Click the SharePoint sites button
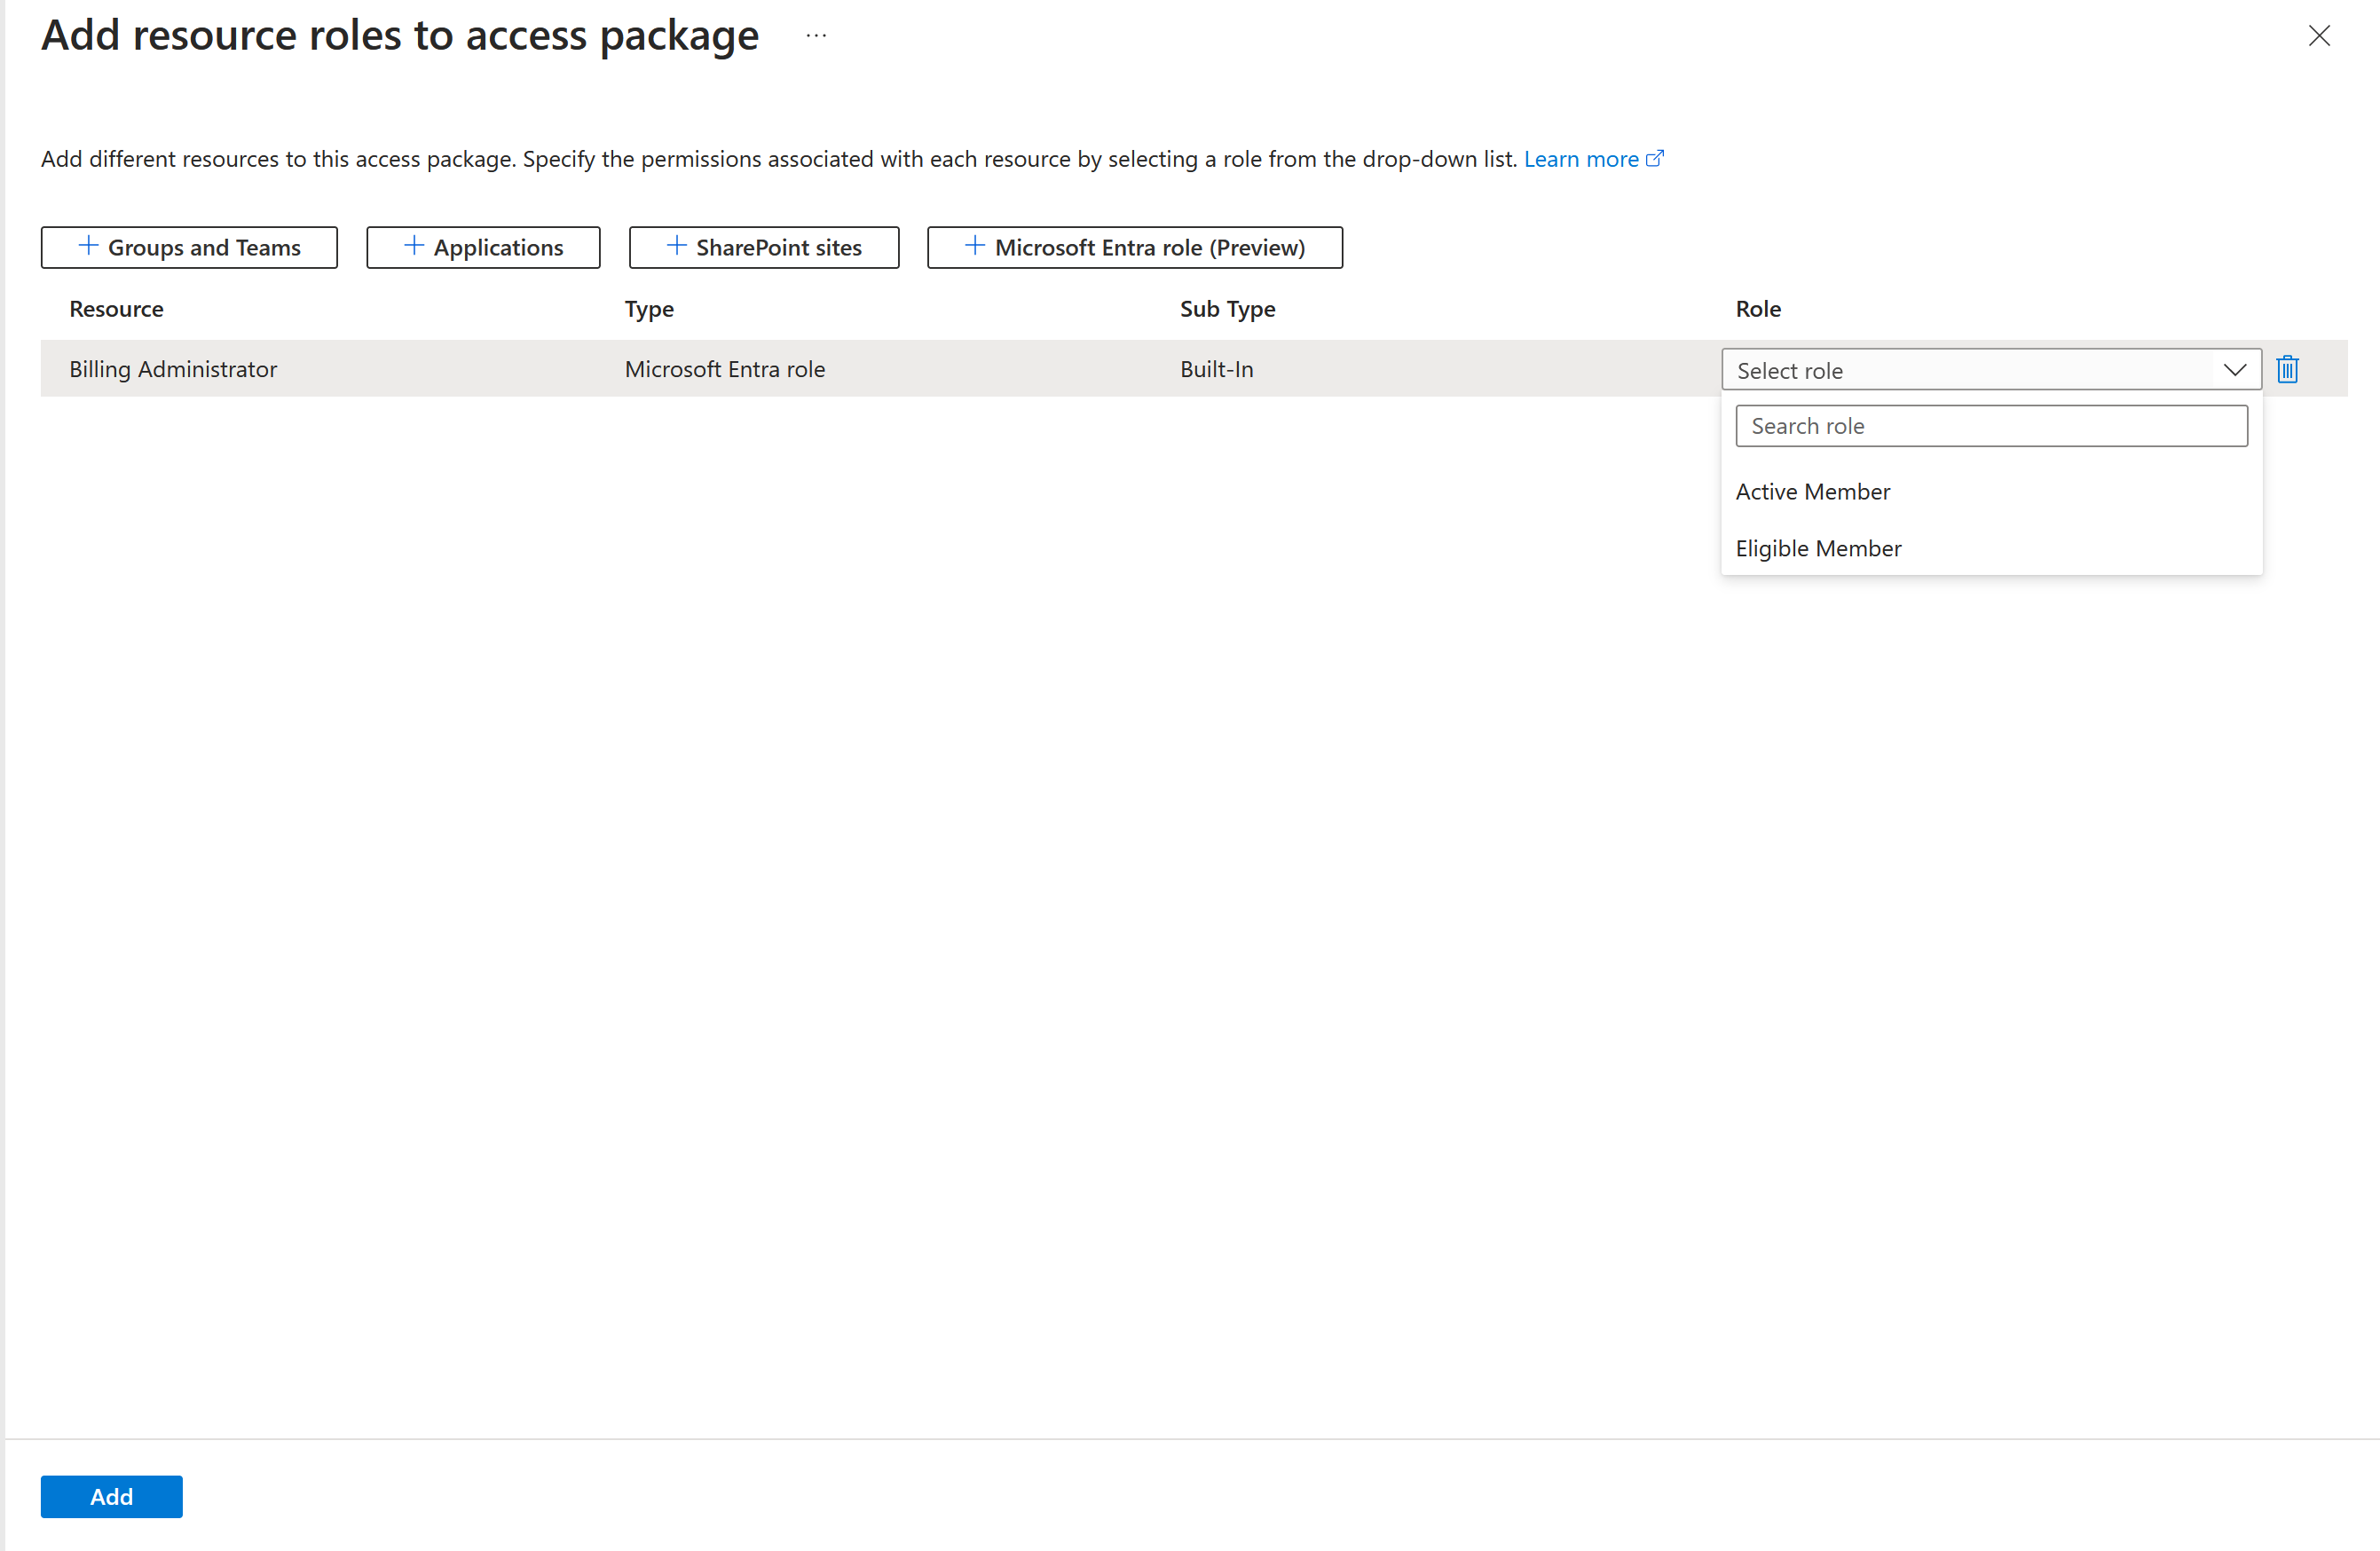The image size is (2380, 1551). [765, 247]
